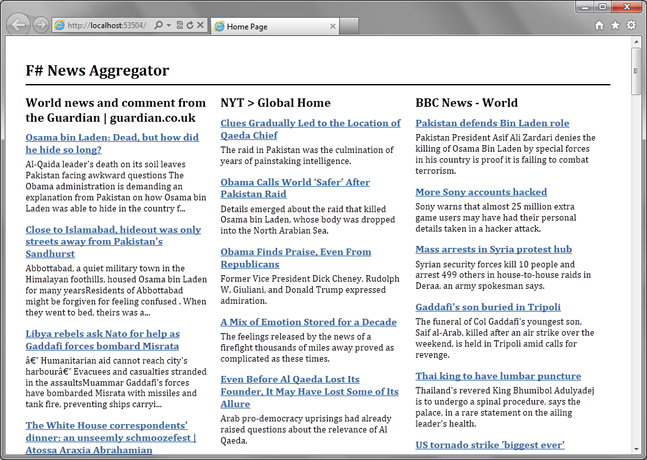Click the IE page icon in address bar
The height and width of the screenshot is (460, 647).
pyautogui.click(x=60, y=25)
